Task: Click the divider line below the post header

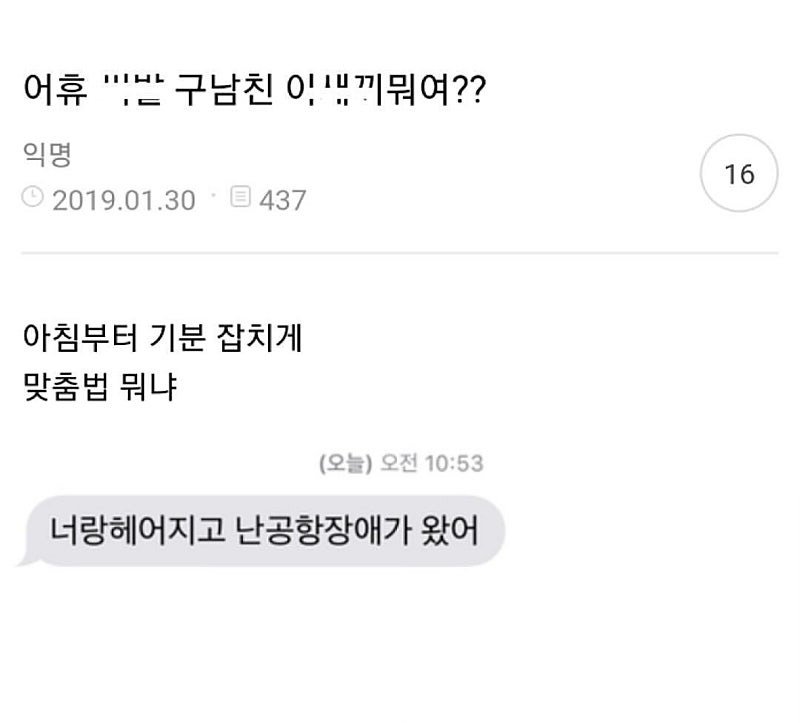Action: coord(400,252)
